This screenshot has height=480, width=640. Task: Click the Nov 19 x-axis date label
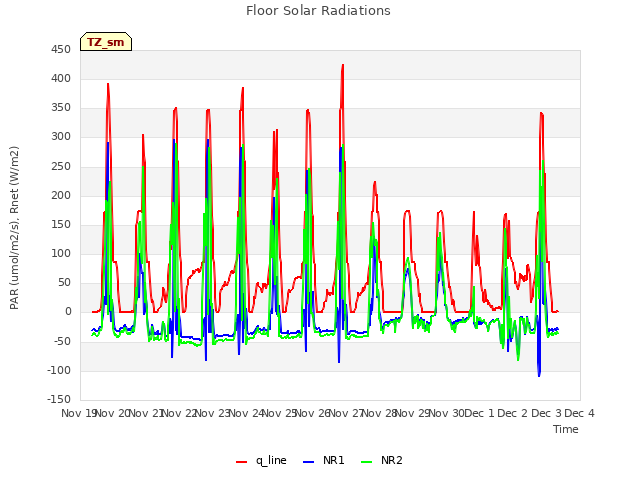point(78,413)
